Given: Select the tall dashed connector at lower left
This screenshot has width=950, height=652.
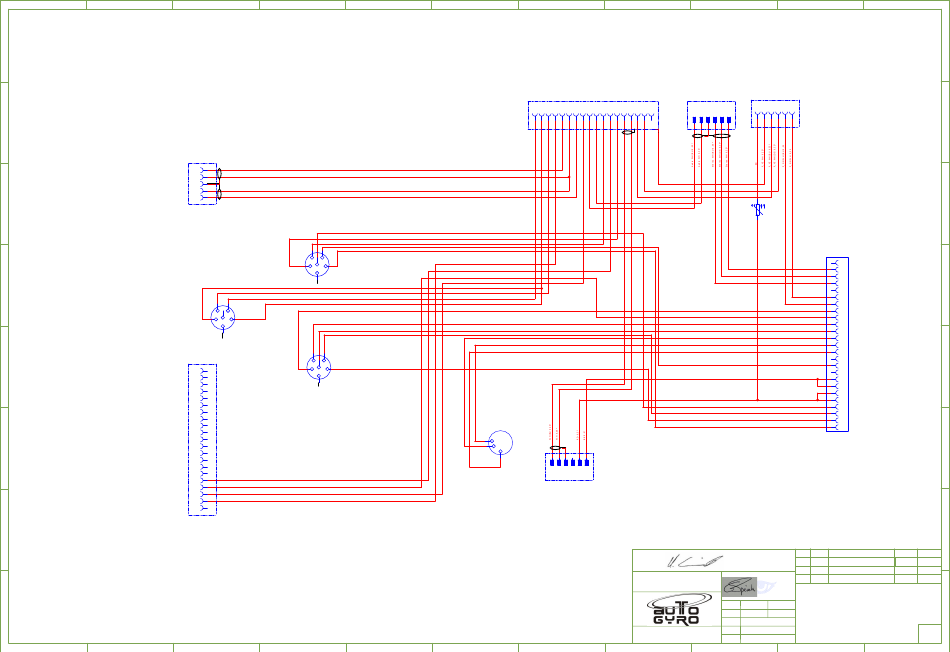Looking at the screenshot, I should (x=202, y=440).
